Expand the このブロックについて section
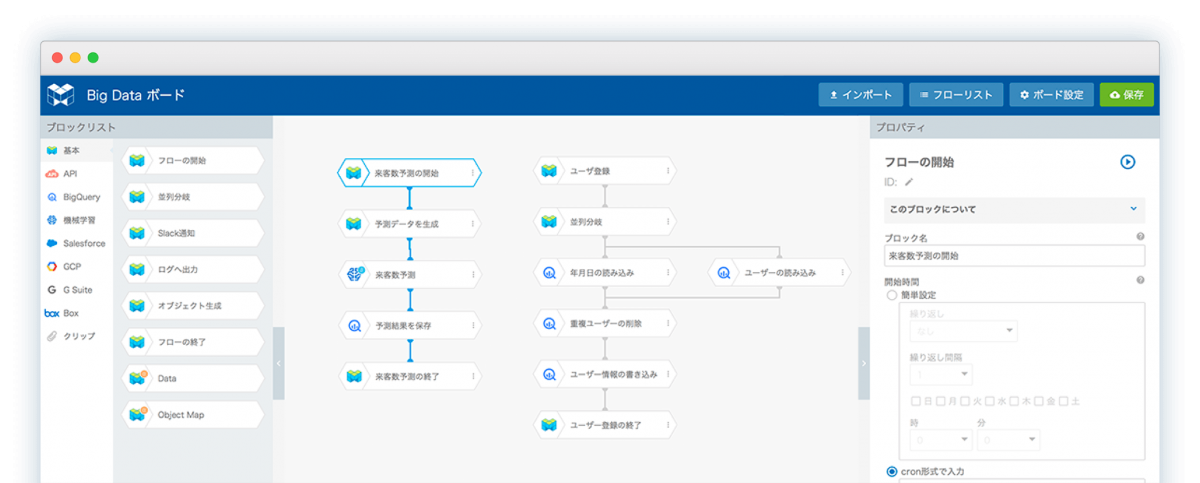This screenshot has height=483, width=1200. point(1015,209)
